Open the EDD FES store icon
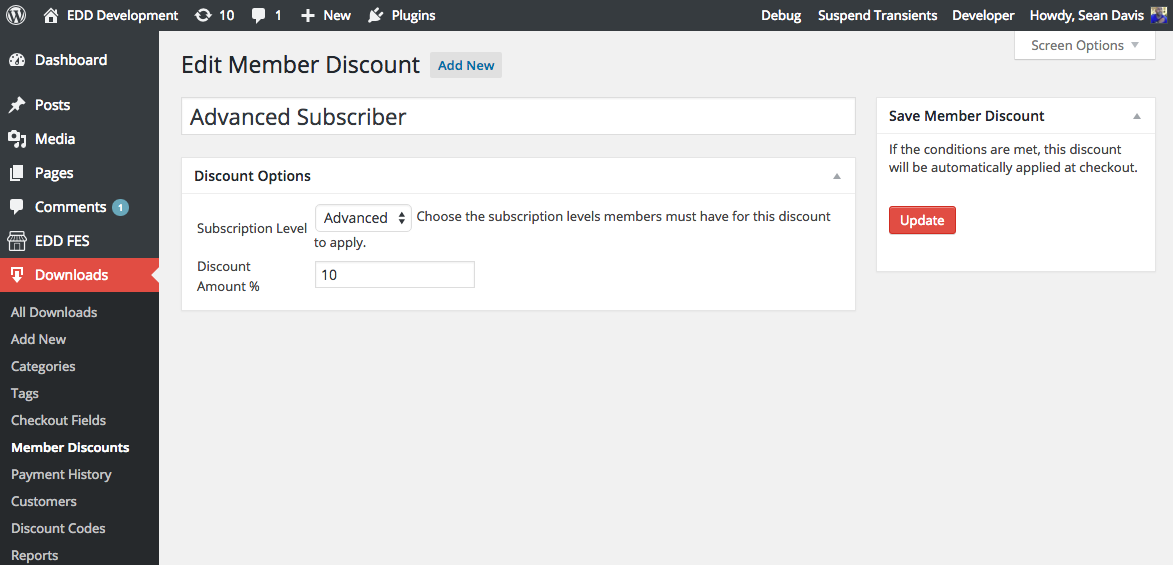1173x565 pixels. pos(17,241)
